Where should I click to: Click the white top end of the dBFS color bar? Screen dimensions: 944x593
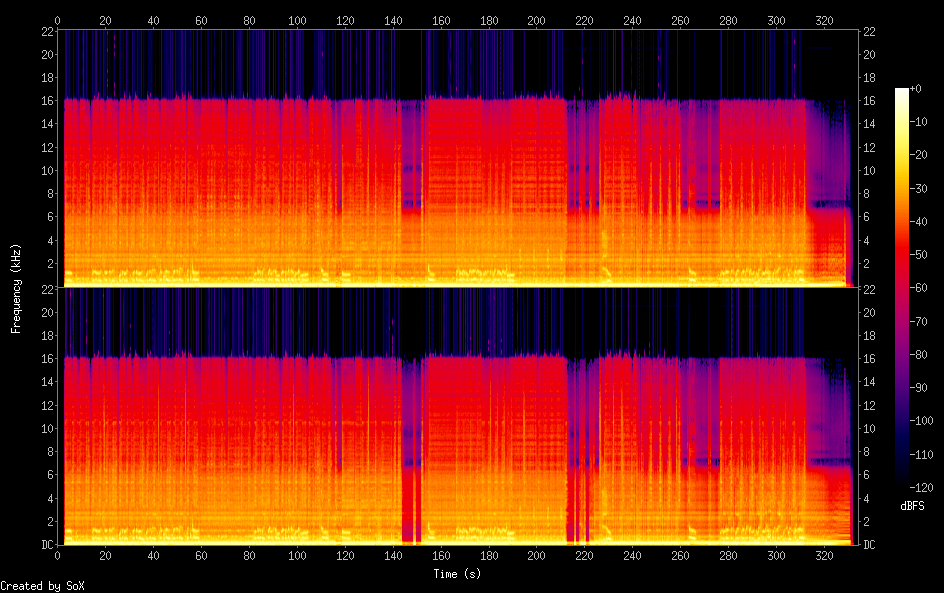[902, 91]
